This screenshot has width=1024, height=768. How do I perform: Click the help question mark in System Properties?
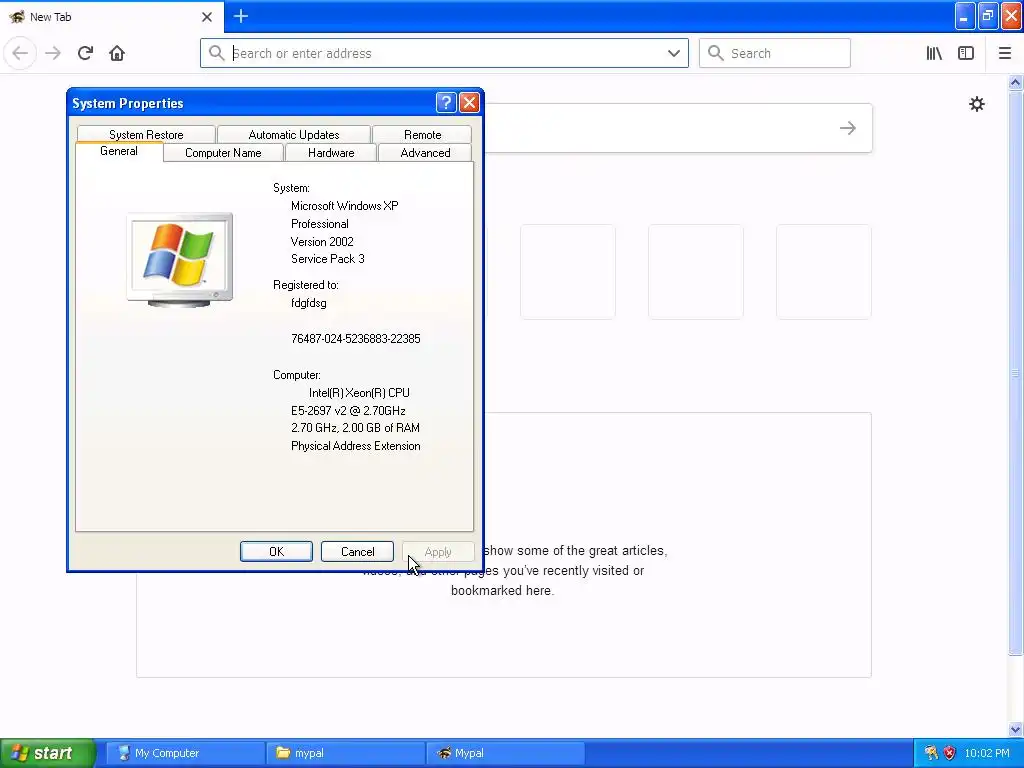click(x=445, y=103)
